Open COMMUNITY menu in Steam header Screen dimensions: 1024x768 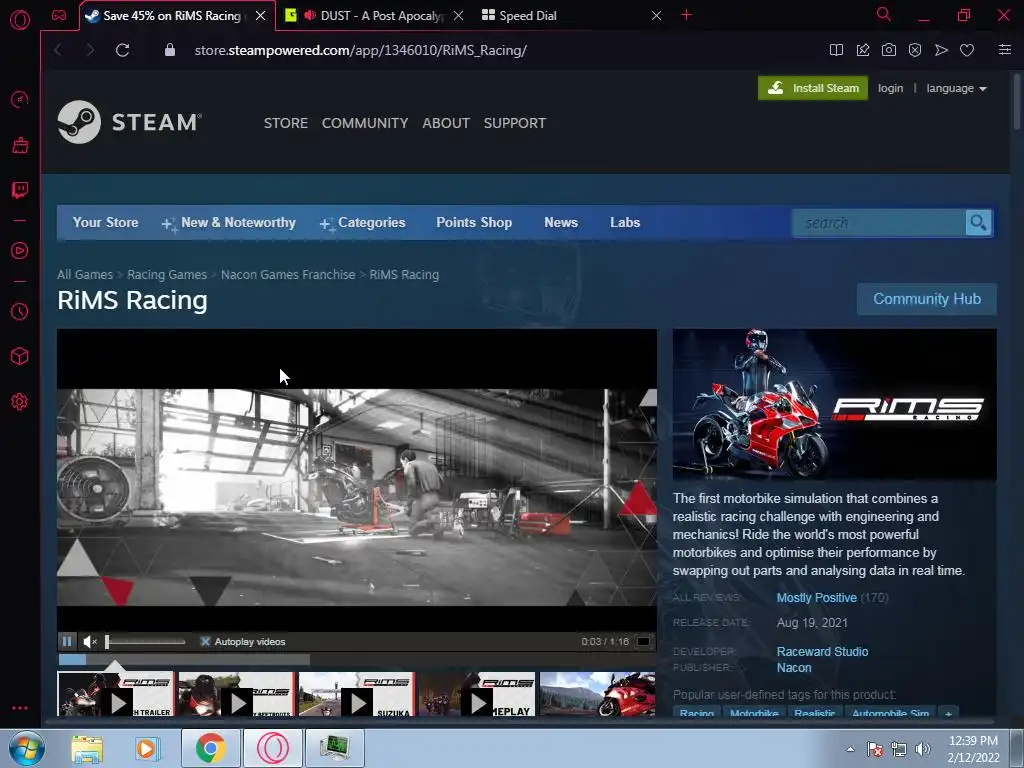[x=364, y=123]
